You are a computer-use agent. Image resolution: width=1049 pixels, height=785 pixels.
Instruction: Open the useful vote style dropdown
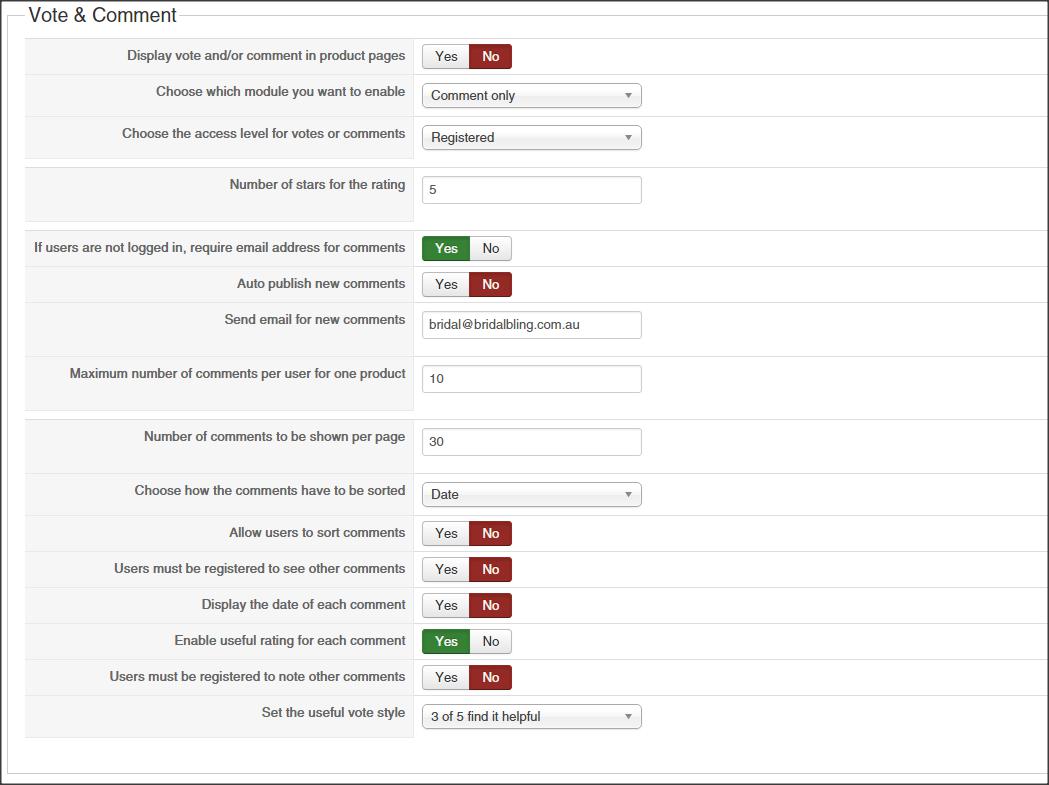[x=531, y=717]
